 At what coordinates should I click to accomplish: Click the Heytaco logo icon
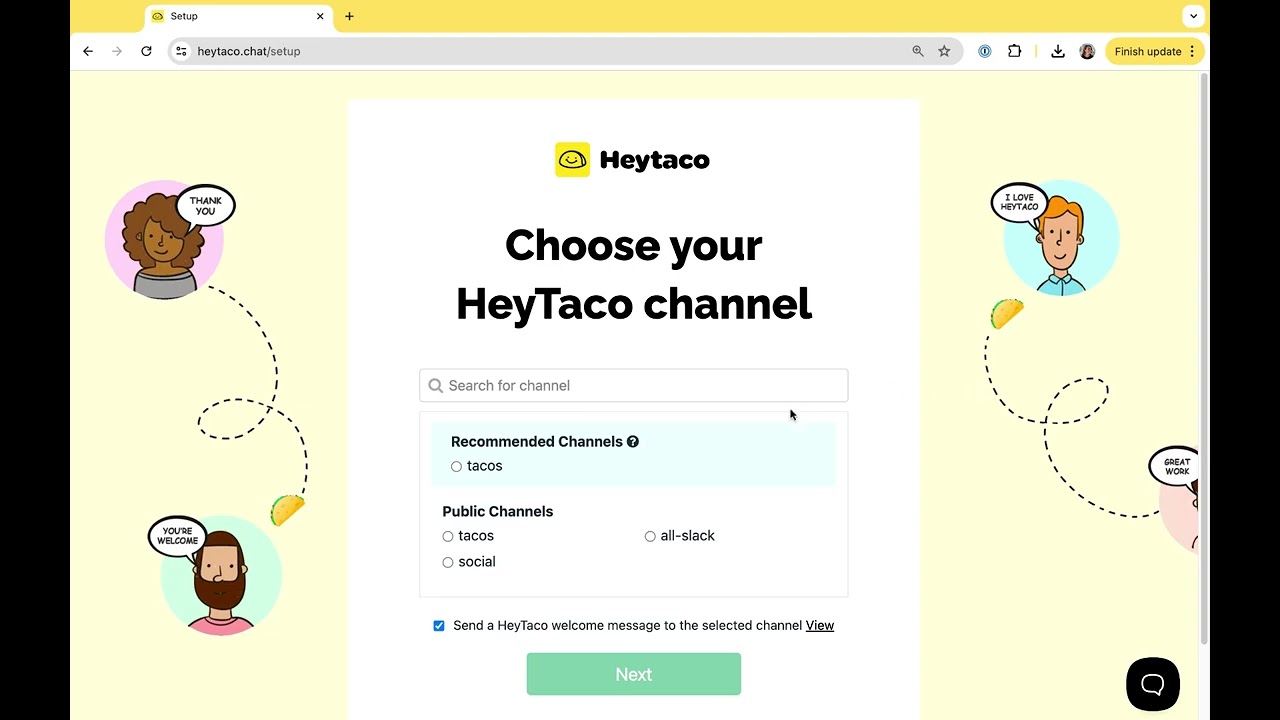[x=573, y=159]
